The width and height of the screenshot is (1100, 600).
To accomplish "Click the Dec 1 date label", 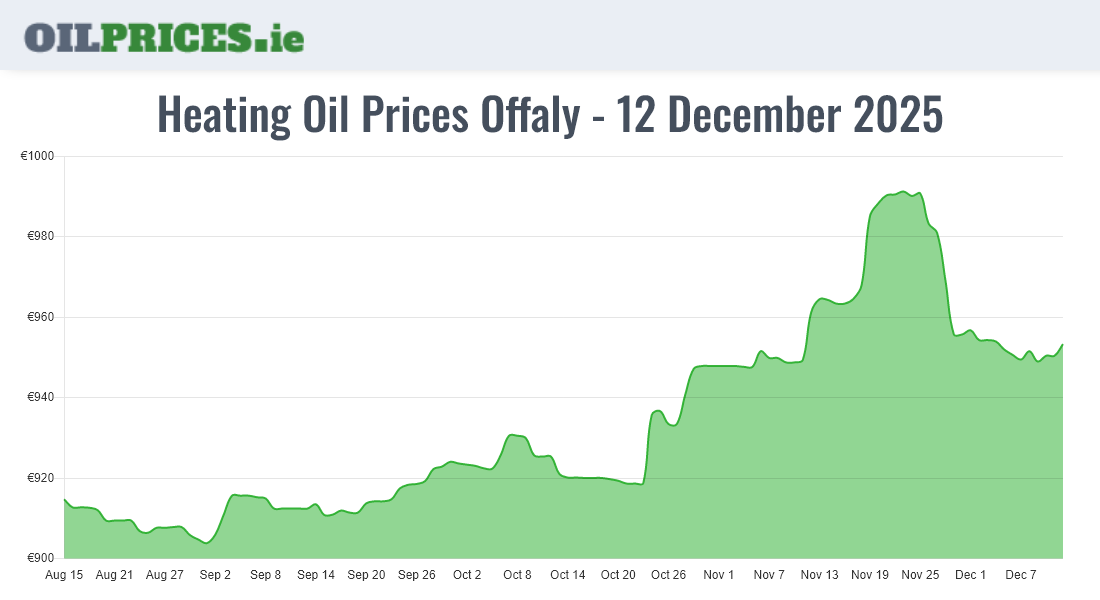I will pyautogui.click(x=970, y=575).
